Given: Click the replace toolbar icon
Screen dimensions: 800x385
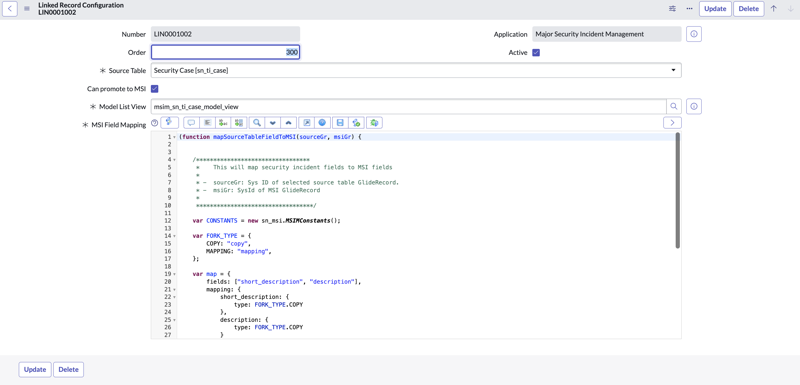Looking at the screenshot, I should [x=223, y=122].
